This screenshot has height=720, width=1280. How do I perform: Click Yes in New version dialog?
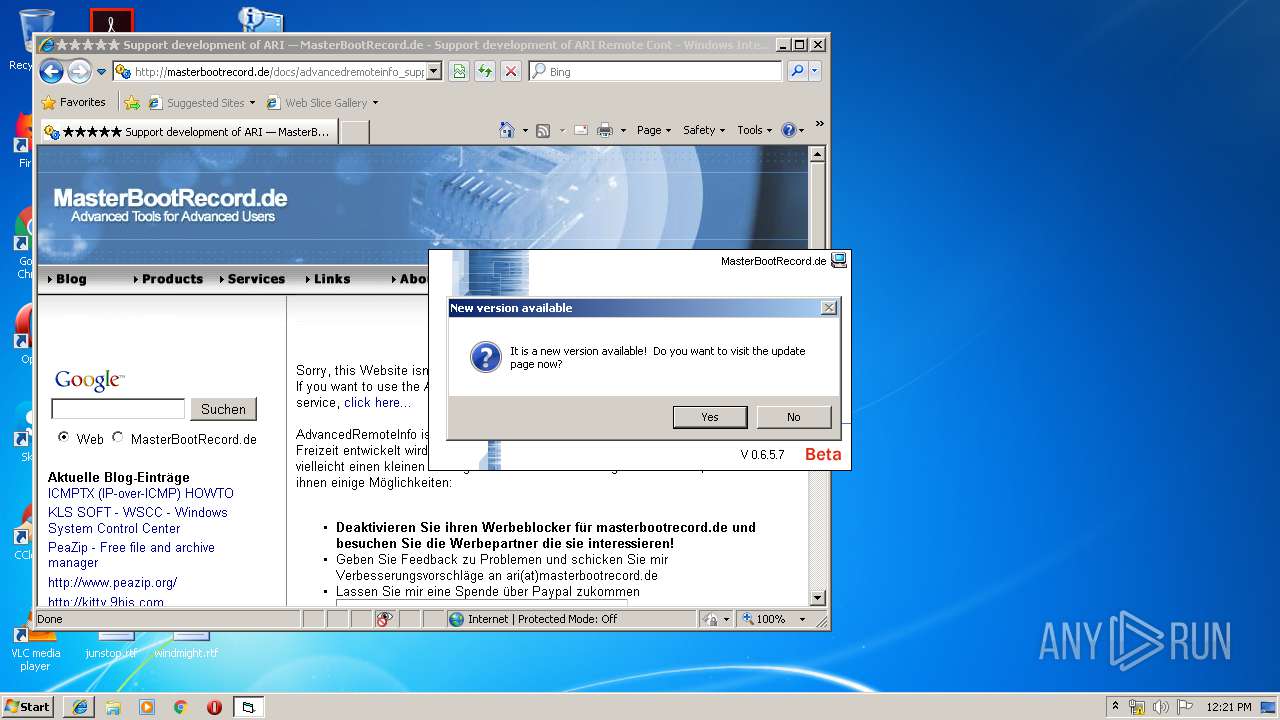(x=710, y=417)
